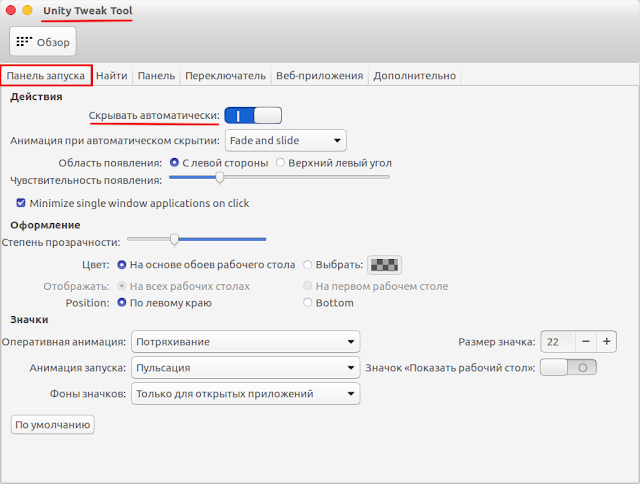Click the По умолчанию reset button
The height and width of the screenshot is (484, 640).
coord(53,425)
